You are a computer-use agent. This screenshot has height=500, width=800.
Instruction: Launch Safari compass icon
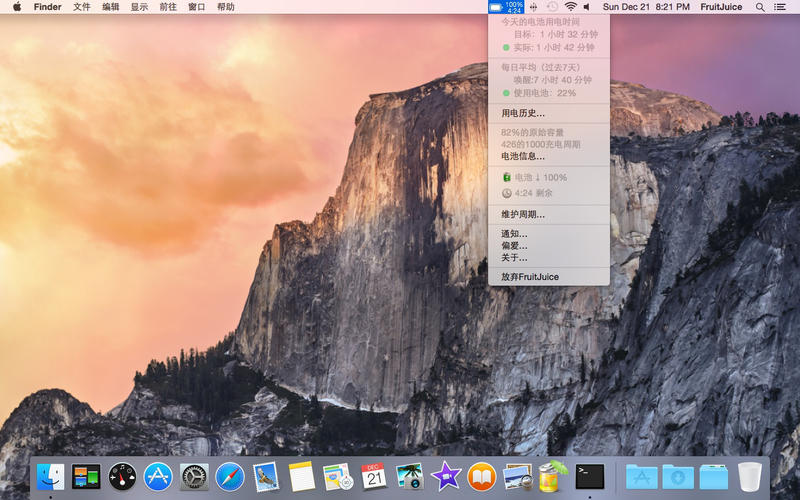tap(230, 477)
